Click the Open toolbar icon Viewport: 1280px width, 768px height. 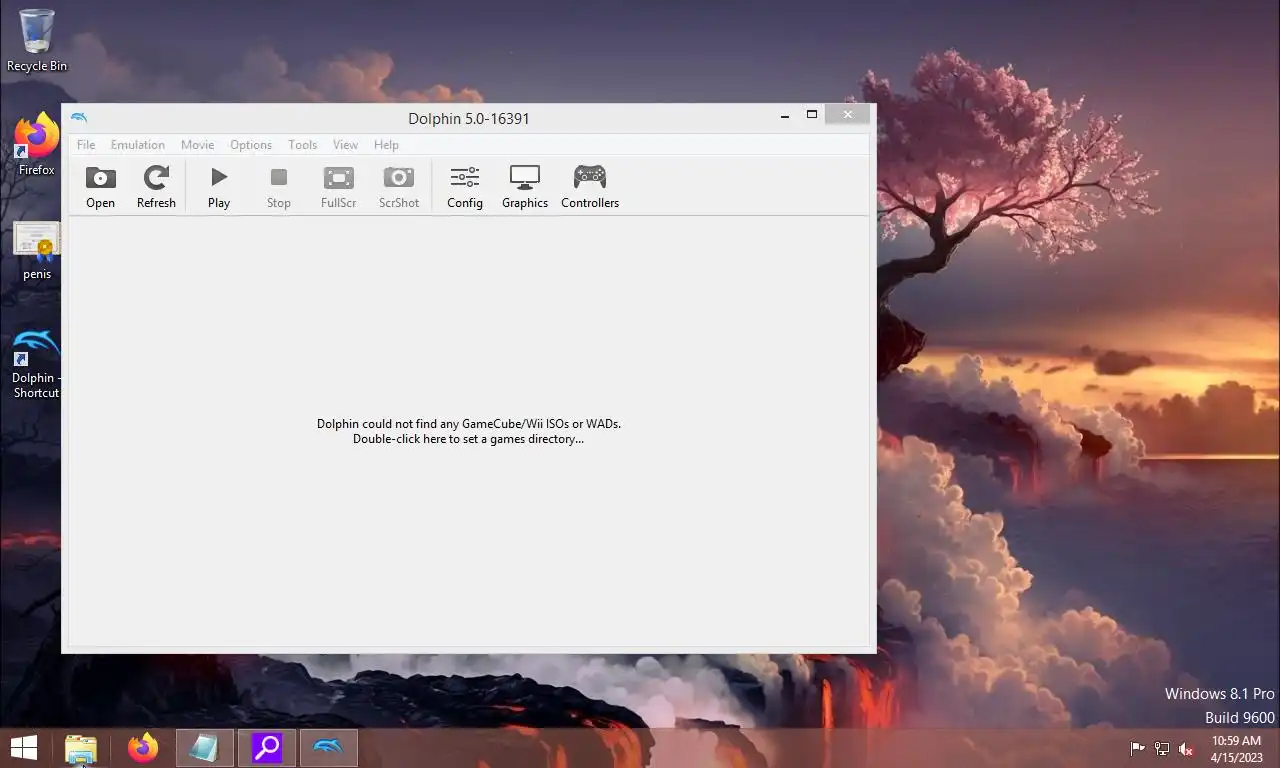tap(100, 187)
